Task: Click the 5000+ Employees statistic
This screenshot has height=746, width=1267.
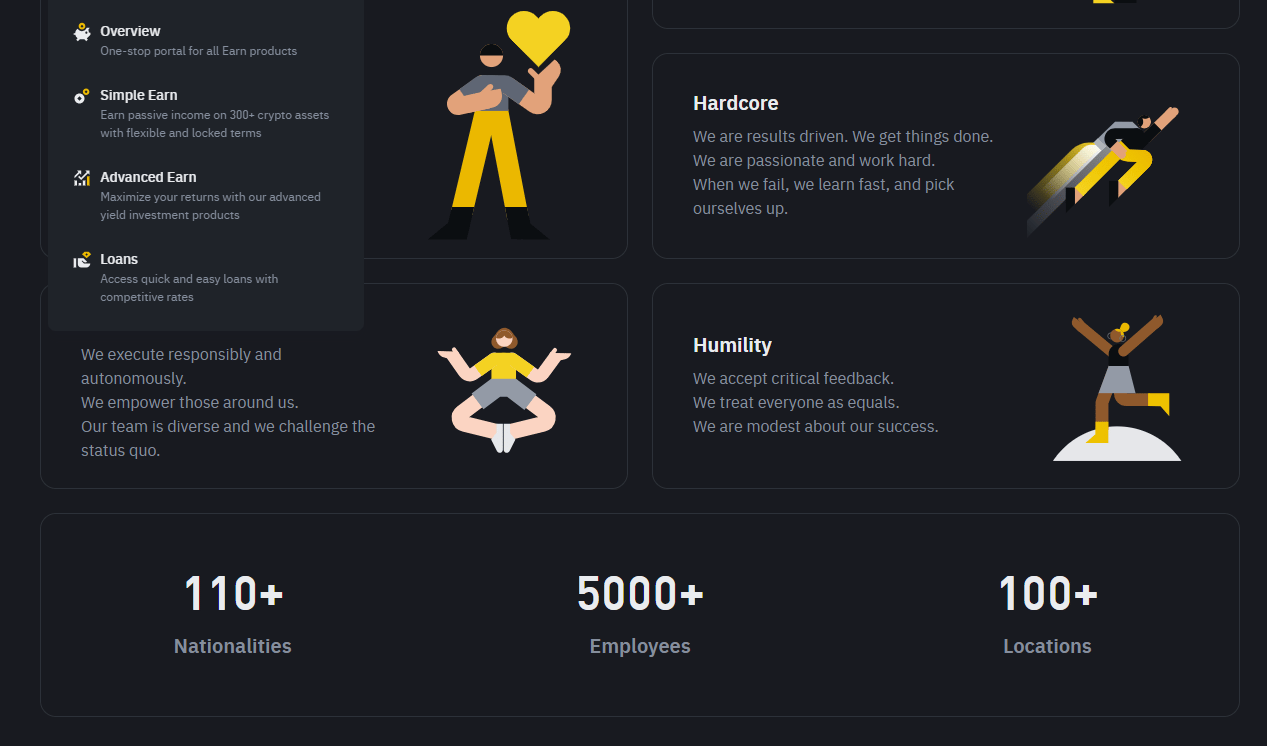Action: pos(640,614)
